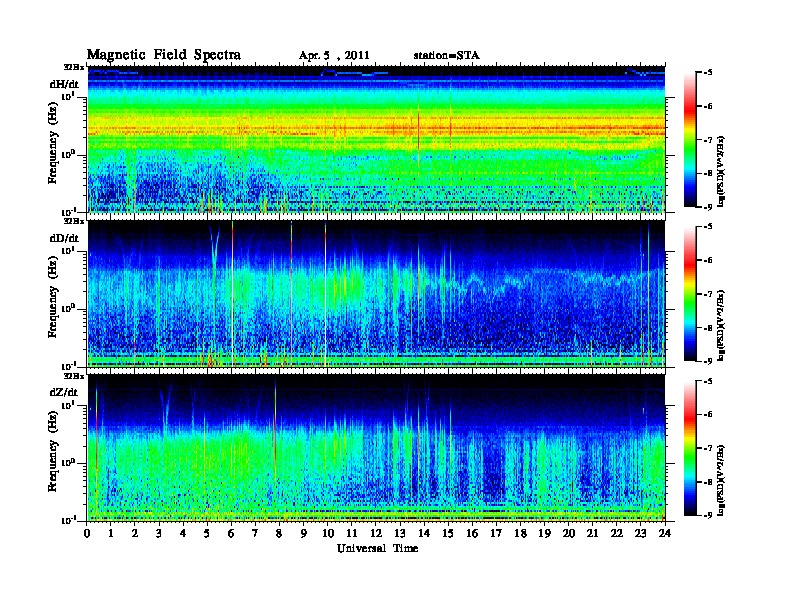Click the 10^0 frequency tick of dH/dt panel
Screen dimensions: 792x612
click(x=68, y=155)
